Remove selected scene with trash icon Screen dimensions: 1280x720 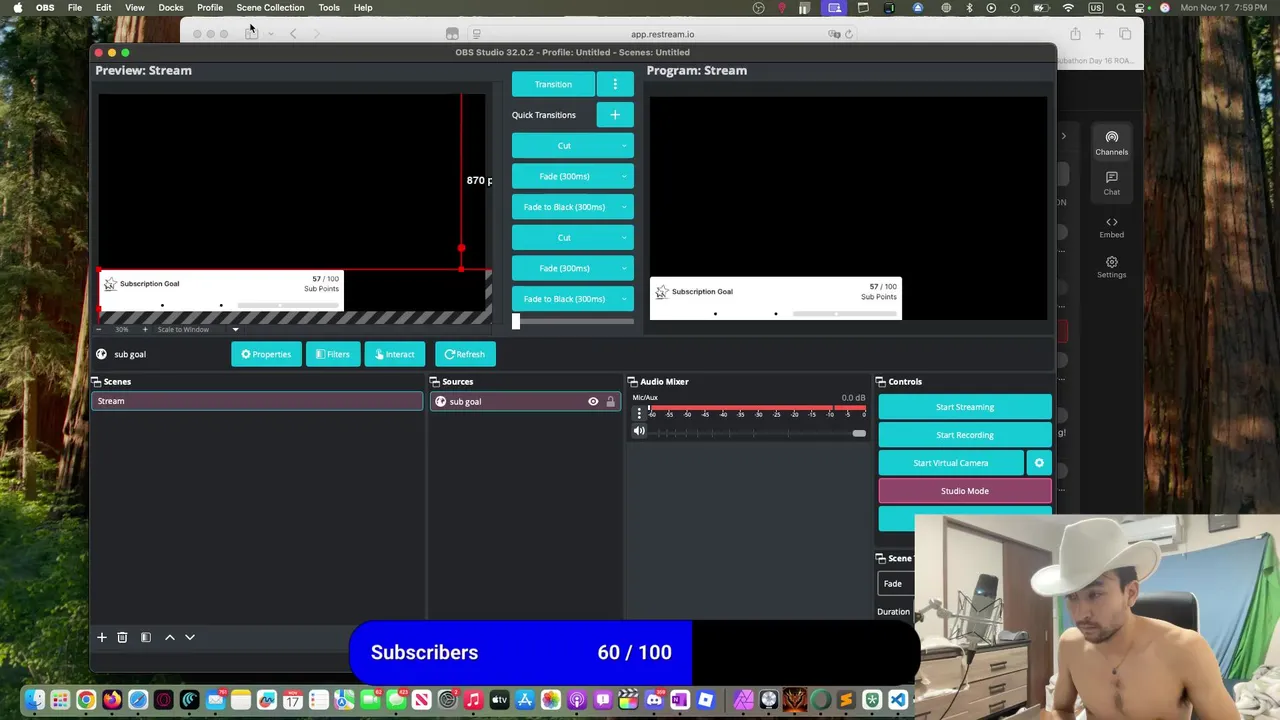(122, 637)
